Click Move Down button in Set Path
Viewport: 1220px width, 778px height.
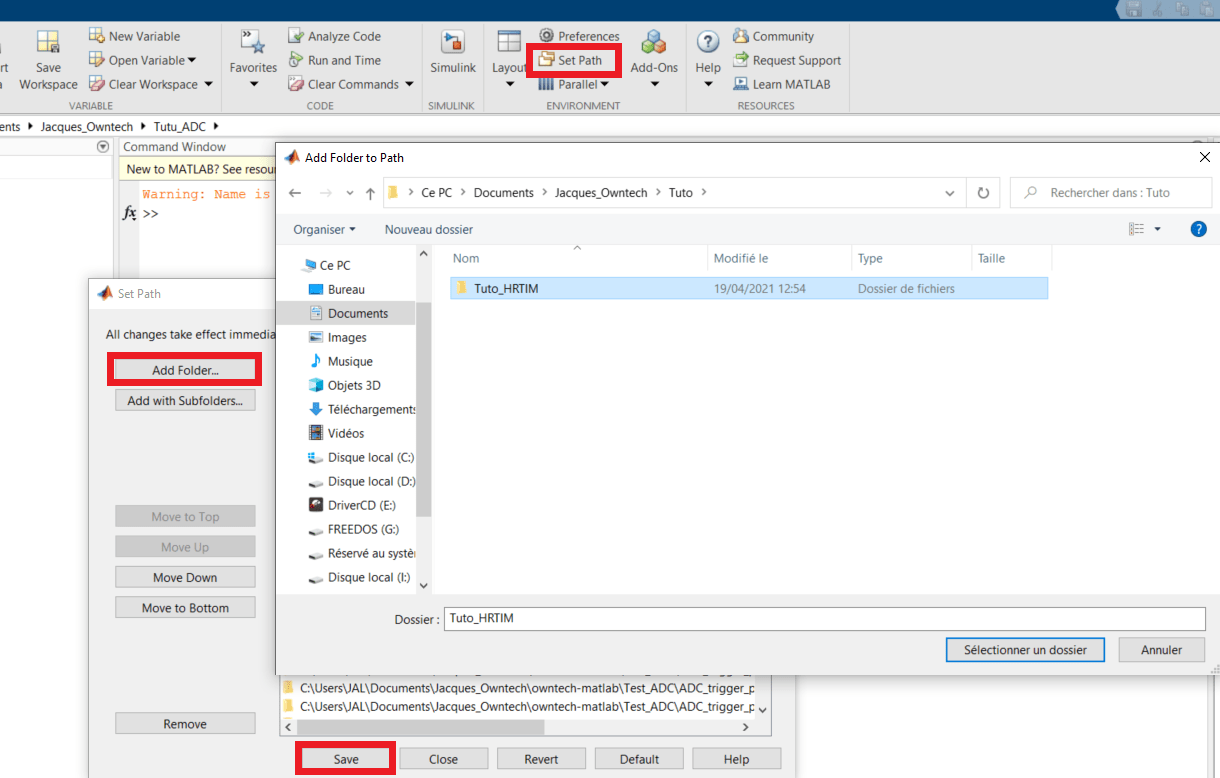pos(185,577)
